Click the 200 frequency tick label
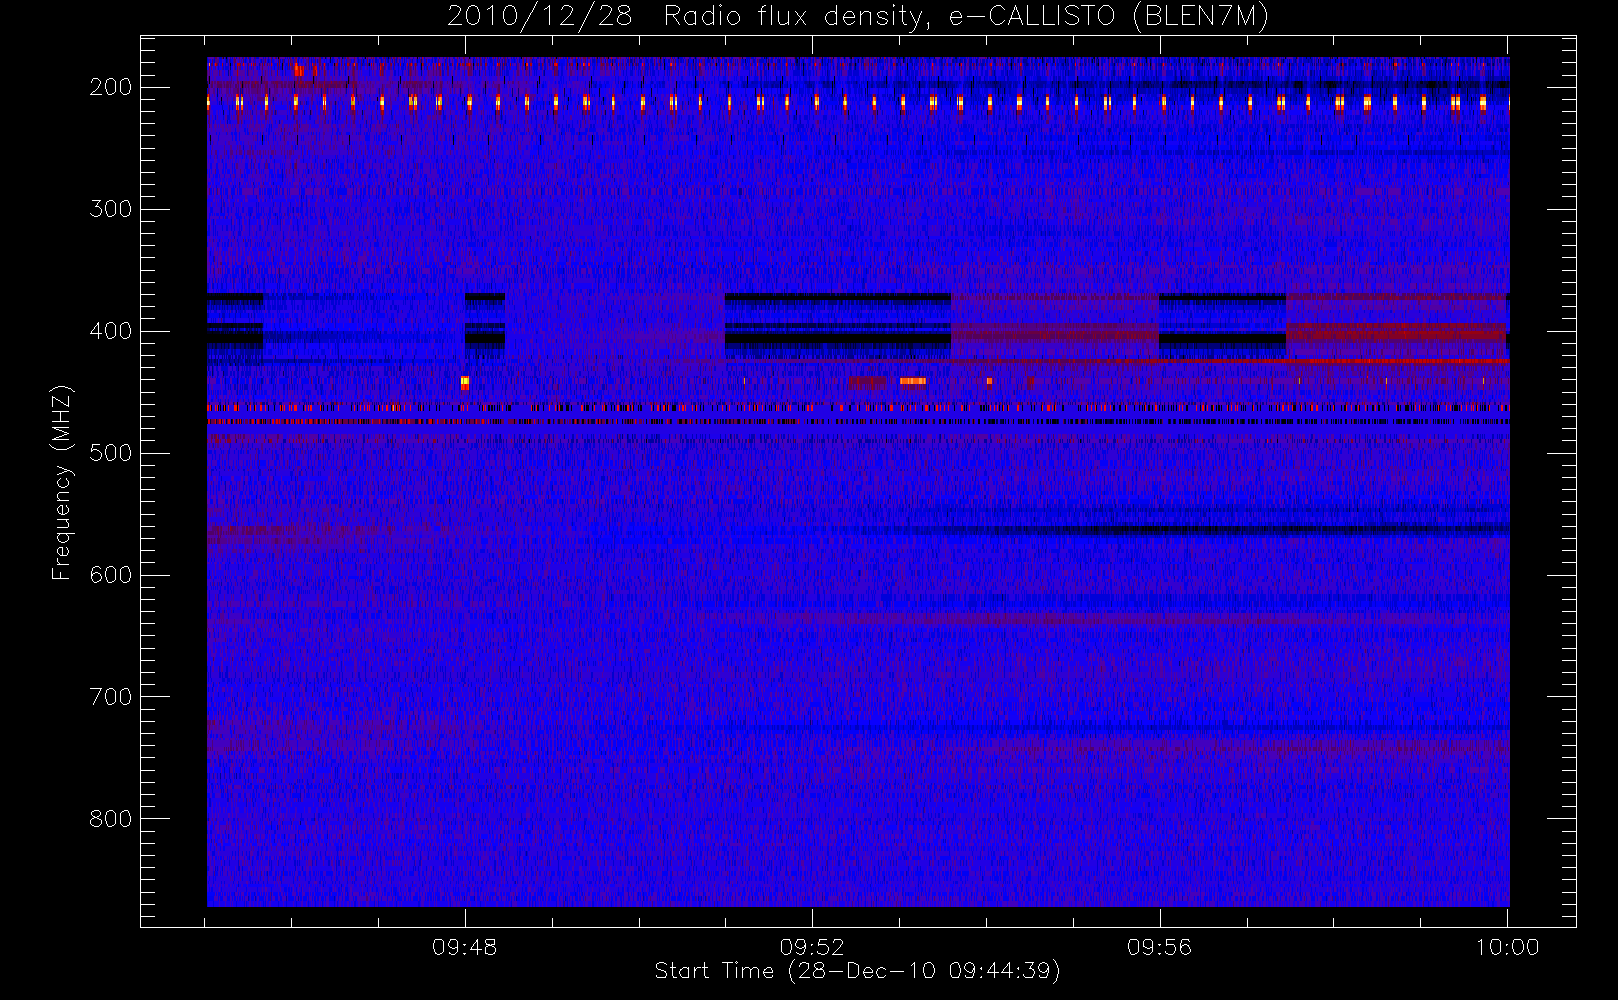The image size is (1618, 1000). [x=111, y=87]
